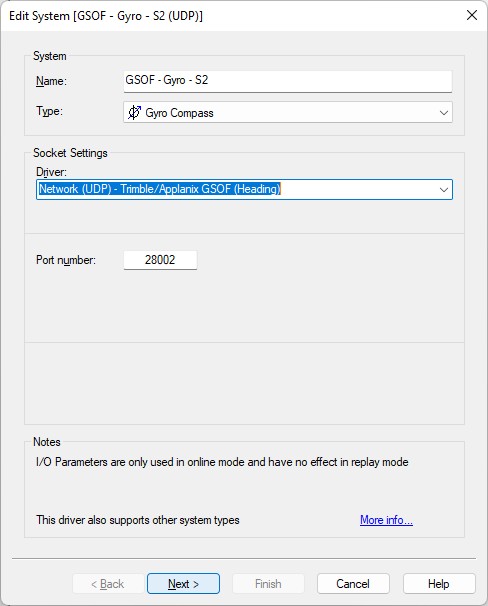Viewport: 488px width, 606px height.
Task: Close the Edit System dialog
Action: click(472, 15)
